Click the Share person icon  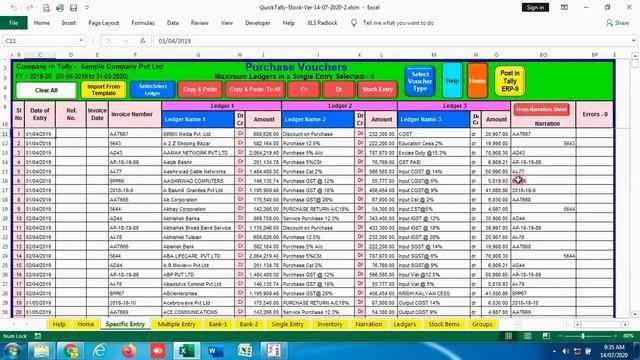point(609,23)
